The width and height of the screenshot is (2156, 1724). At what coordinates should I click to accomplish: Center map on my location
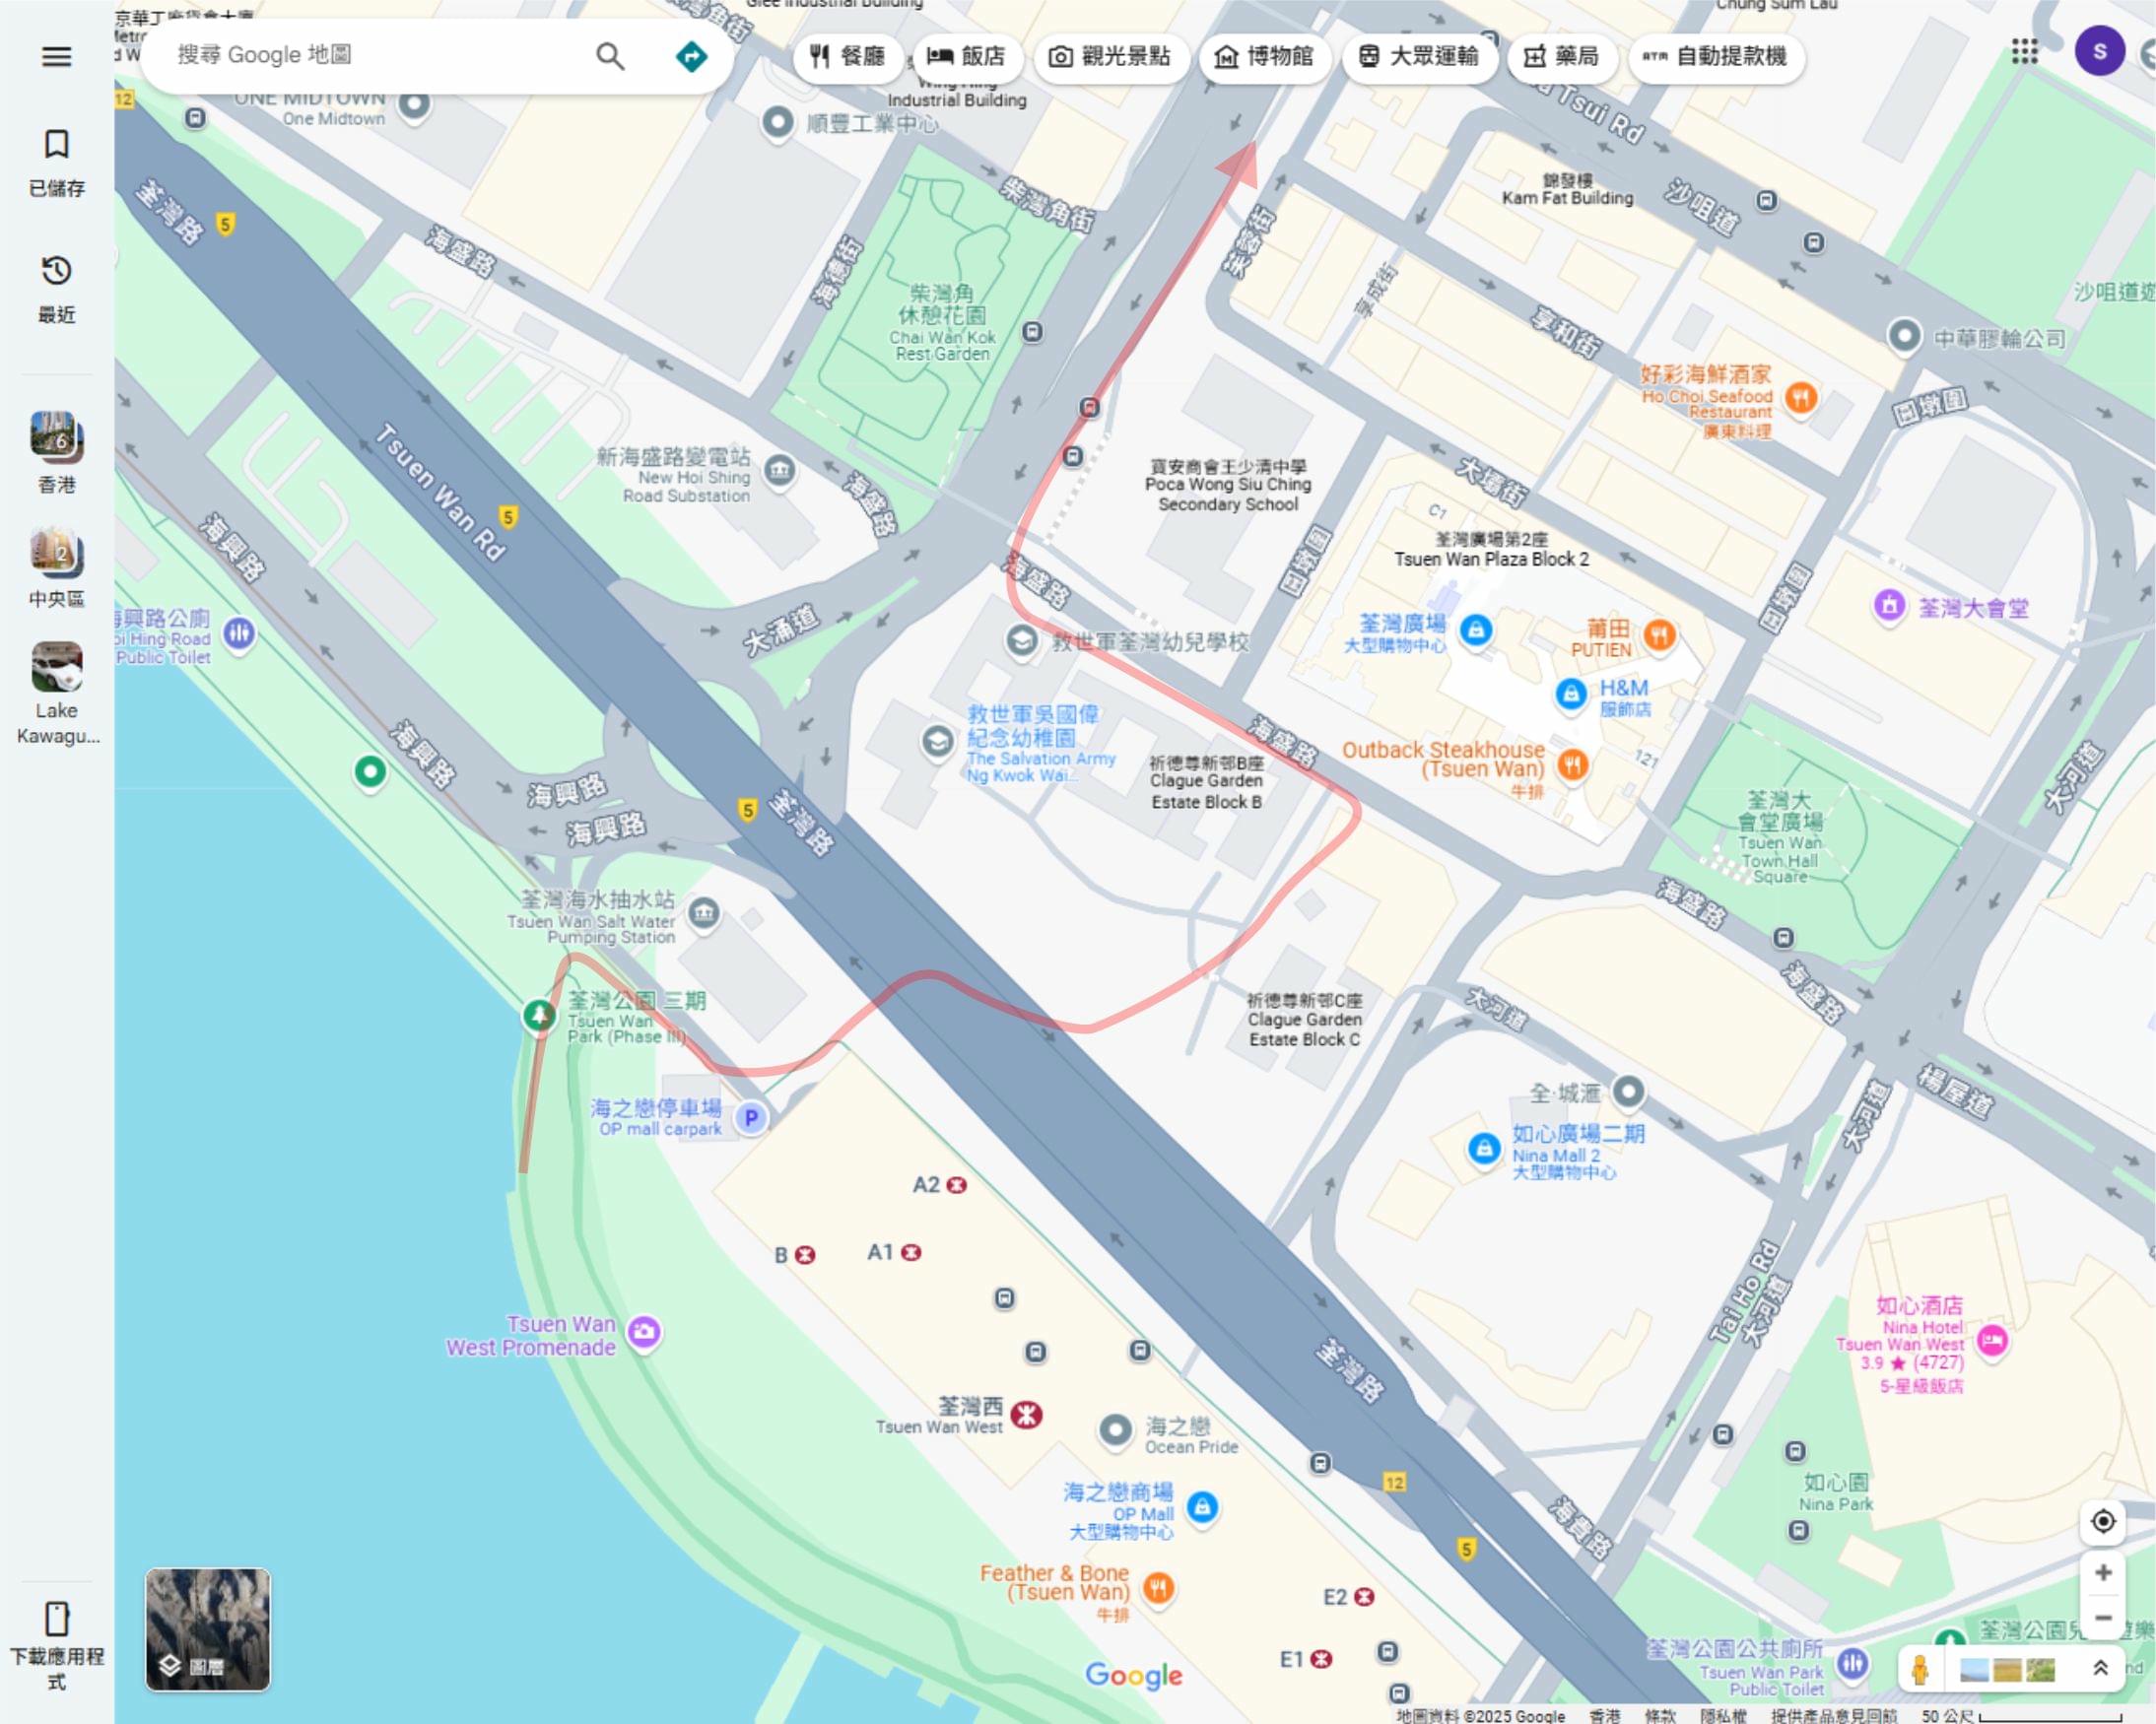(x=2103, y=1521)
